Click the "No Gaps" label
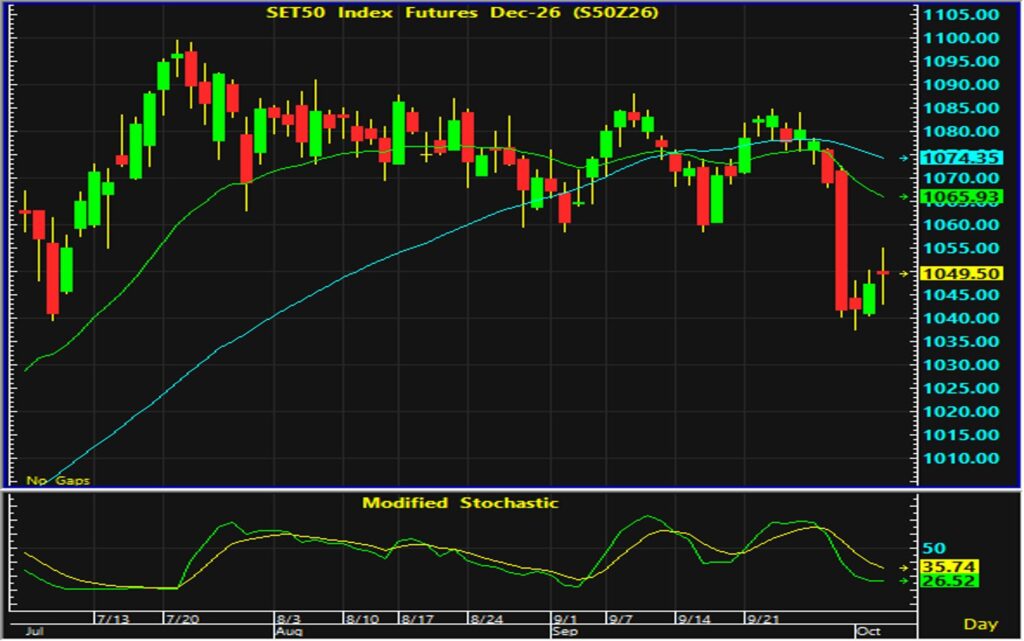The width and height of the screenshot is (1024, 641). (58, 480)
